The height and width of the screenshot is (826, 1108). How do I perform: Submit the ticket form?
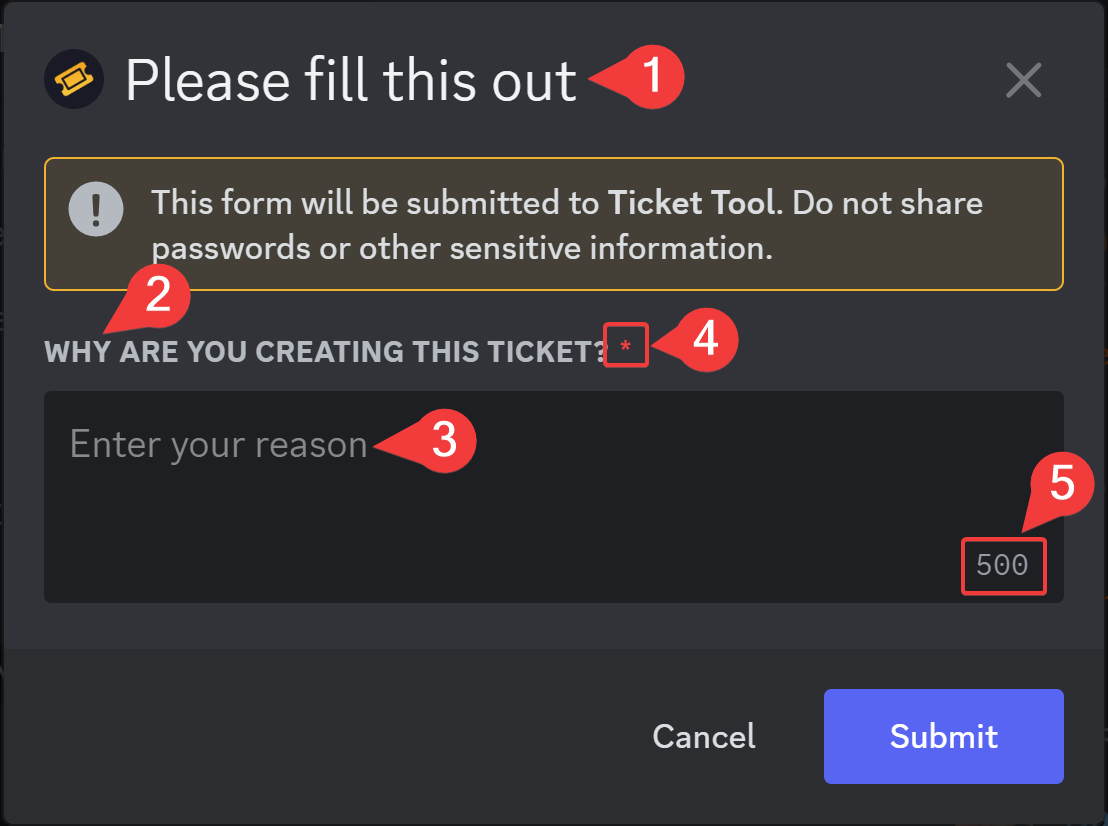(x=943, y=736)
